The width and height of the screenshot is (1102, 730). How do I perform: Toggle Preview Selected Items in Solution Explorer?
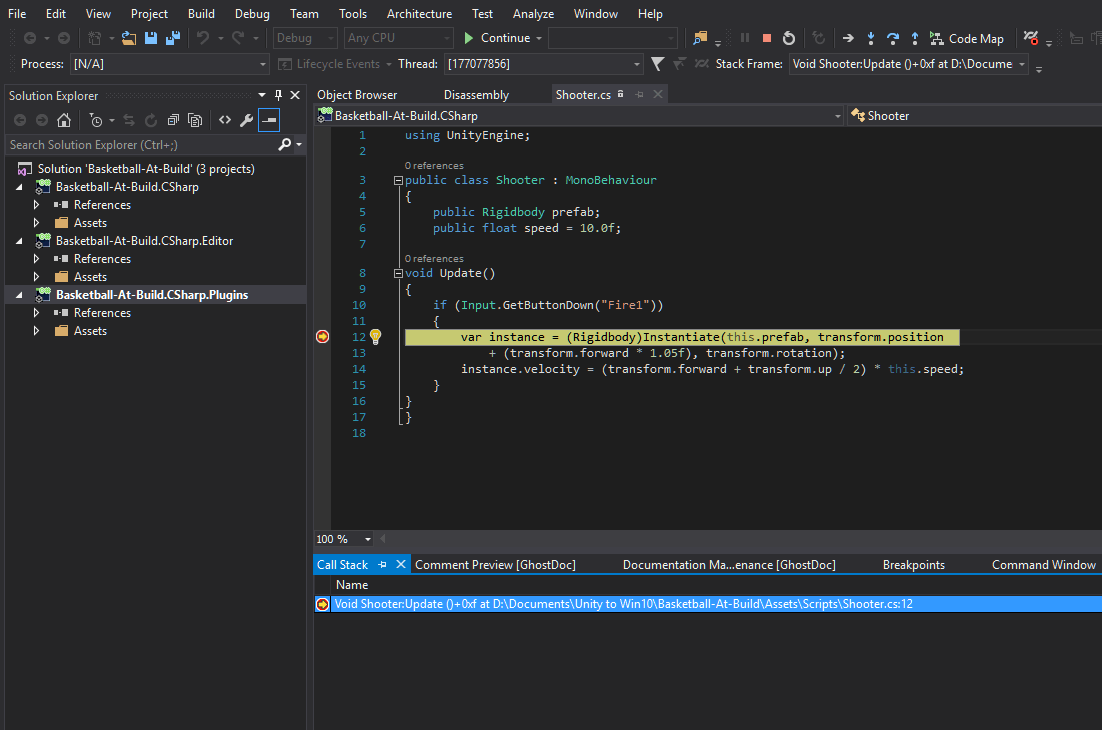click(x=268, y=119)
